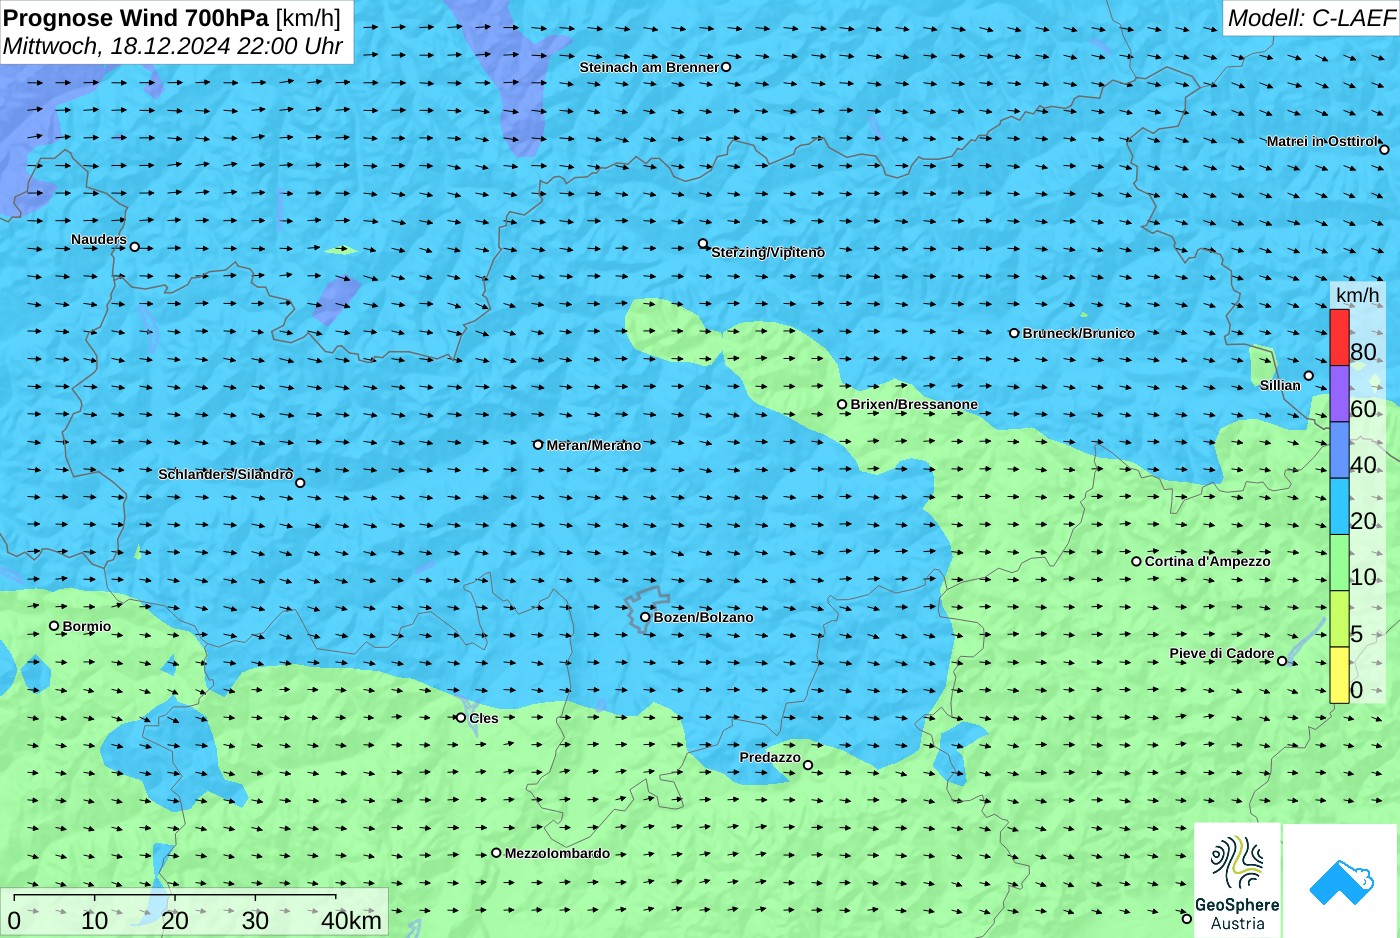Click the purple 60 km/h legend color
1400x938 pixels.
pos(1339,394)
